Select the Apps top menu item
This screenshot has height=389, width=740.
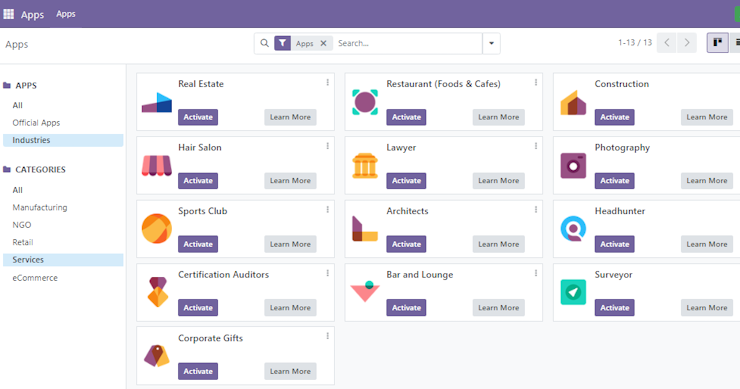click(x=66, y=14)
